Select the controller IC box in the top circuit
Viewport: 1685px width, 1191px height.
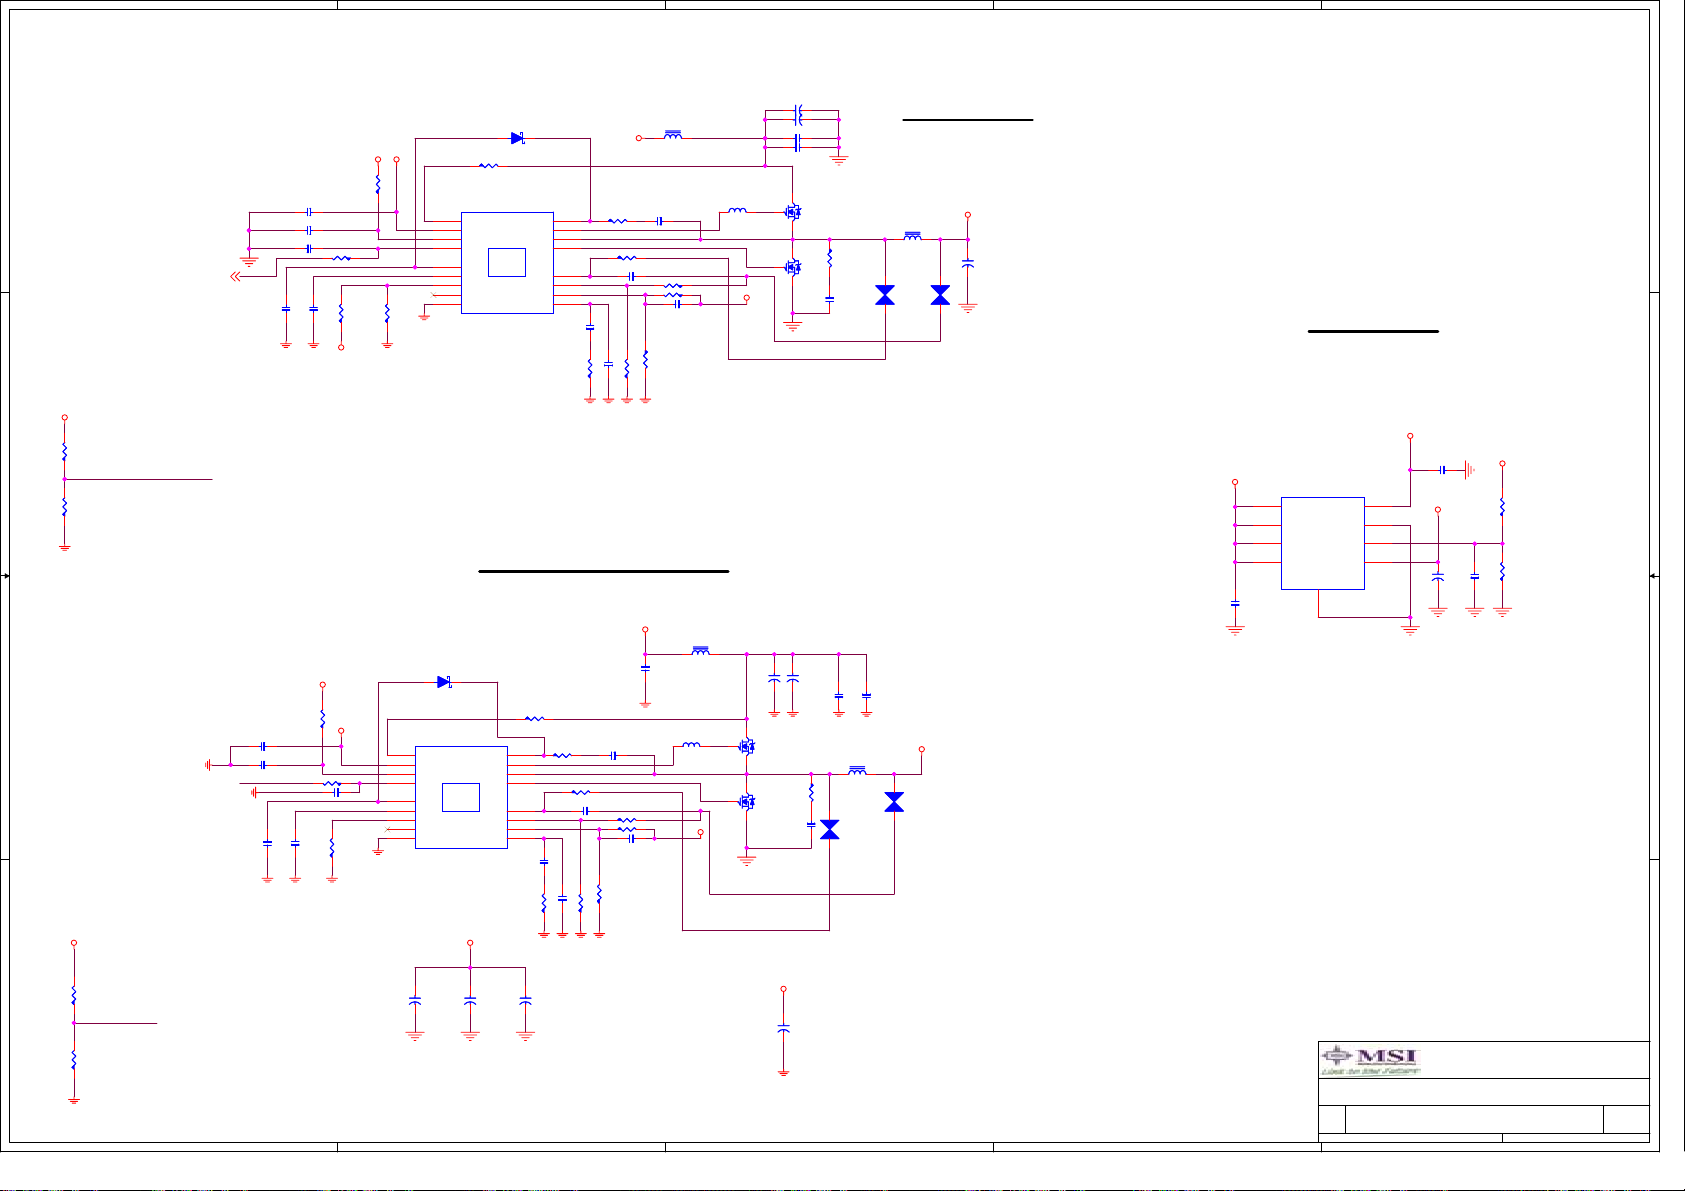(507, 263)
